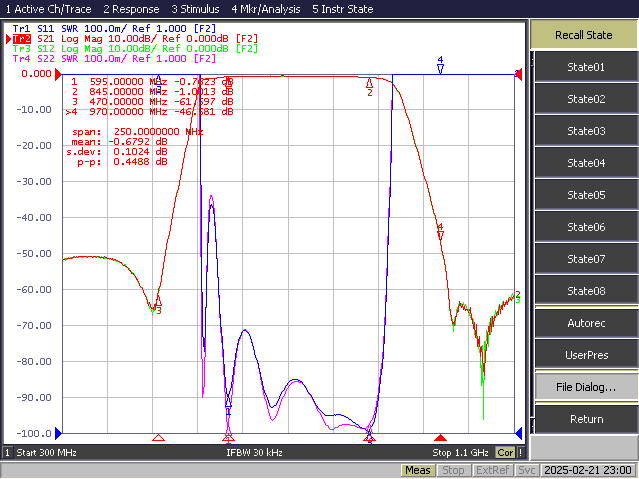Image resolution: width=639 pixels, height=479 pixels.
Task: Open the Stimulus menu
Action: (x=195, y=9)
